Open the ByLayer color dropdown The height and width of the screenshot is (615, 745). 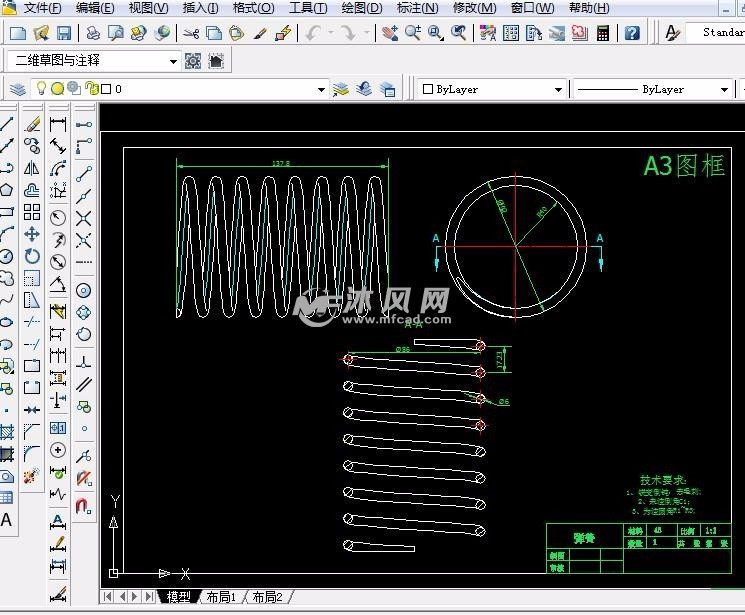[559, 90]
